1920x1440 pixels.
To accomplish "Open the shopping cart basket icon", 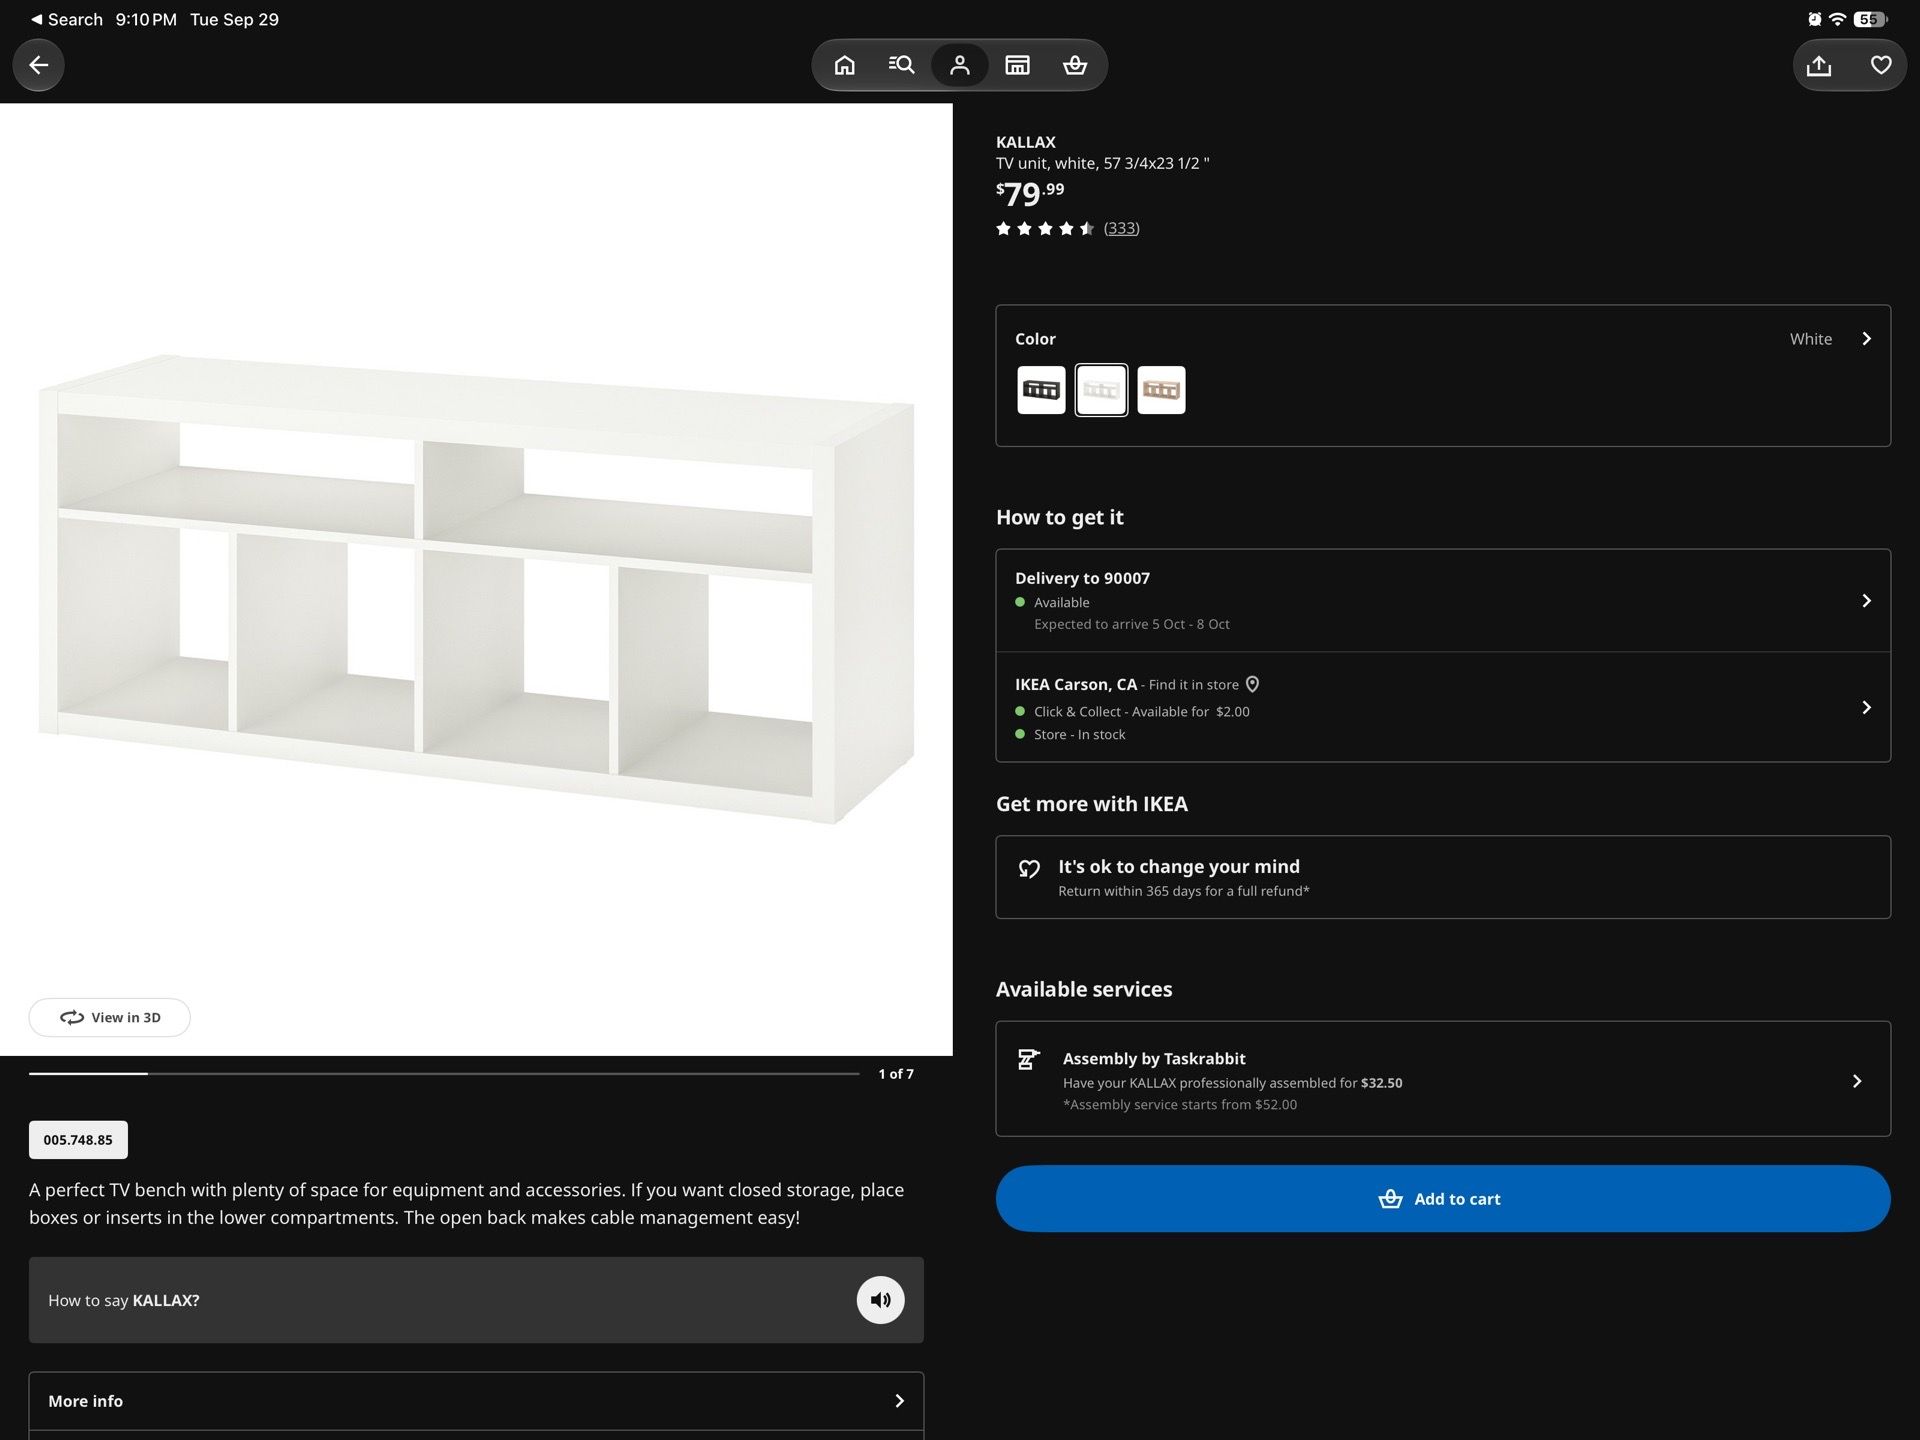I will click(1075, 65).
